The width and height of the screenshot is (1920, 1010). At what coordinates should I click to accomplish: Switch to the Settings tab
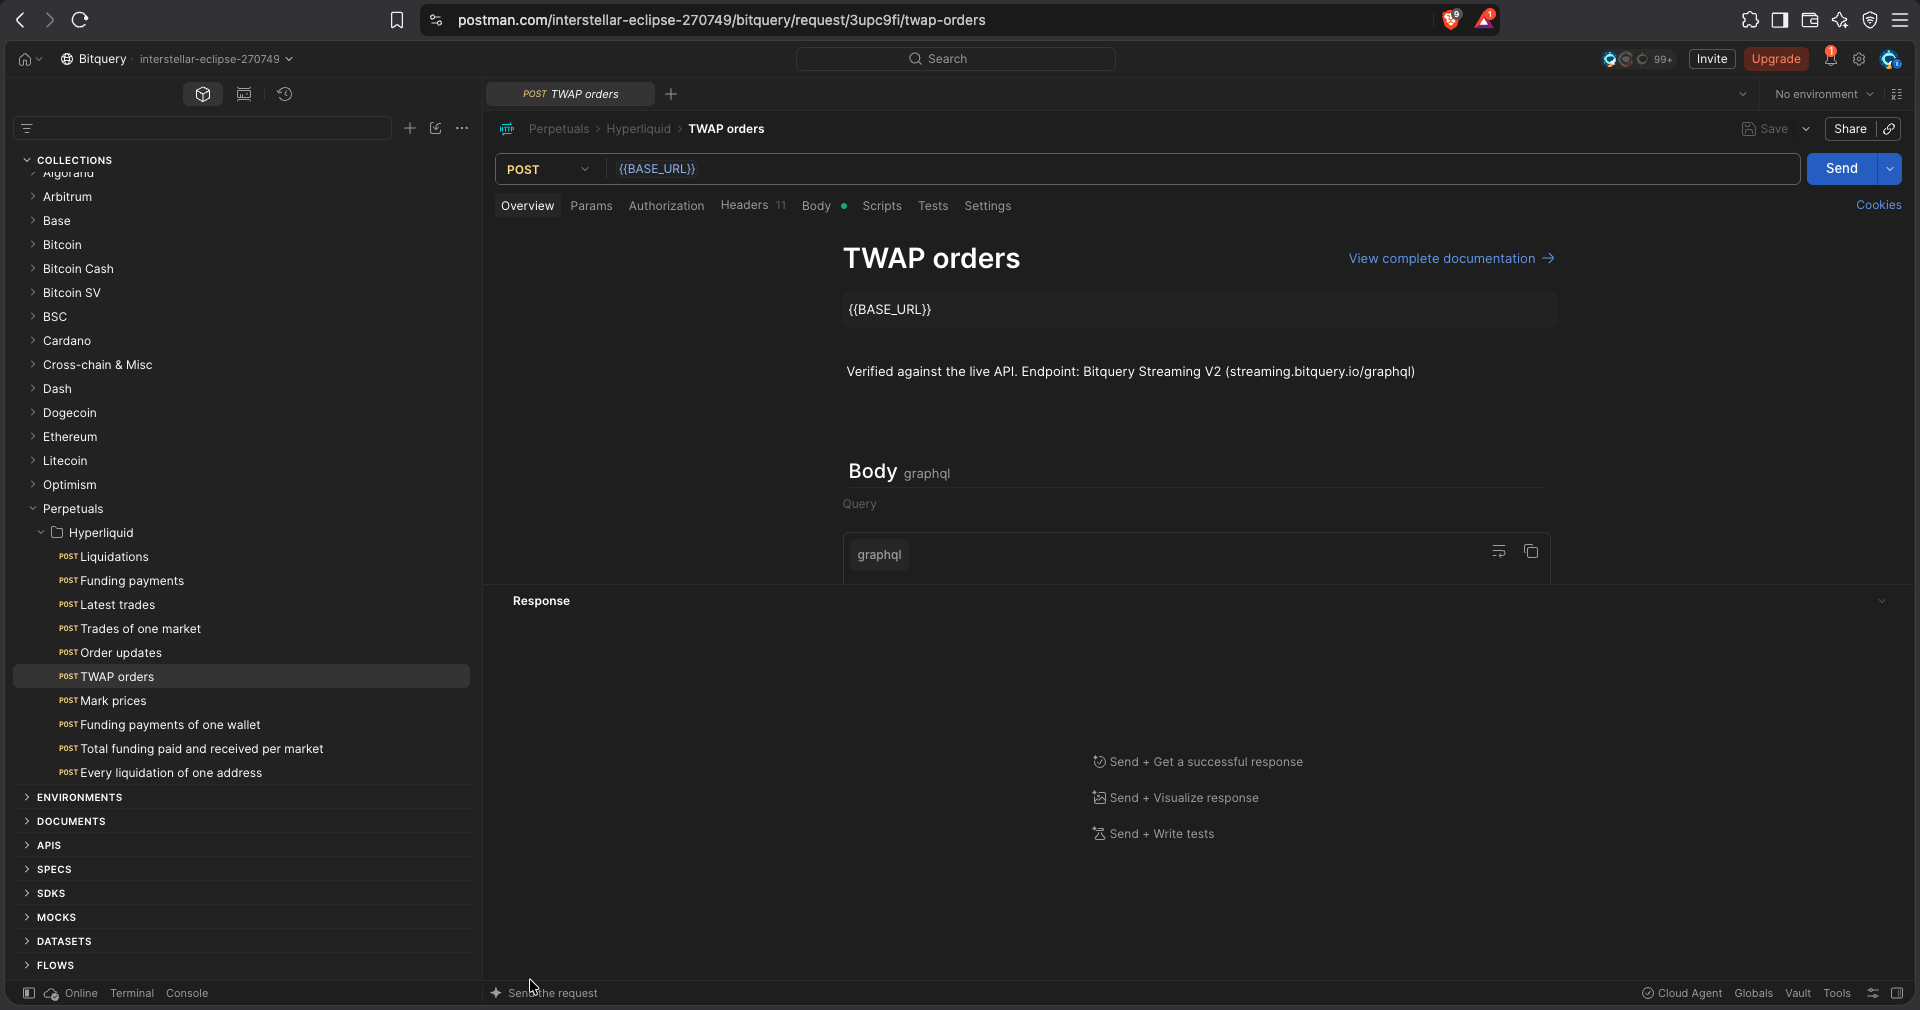click(x=988, y=206)
